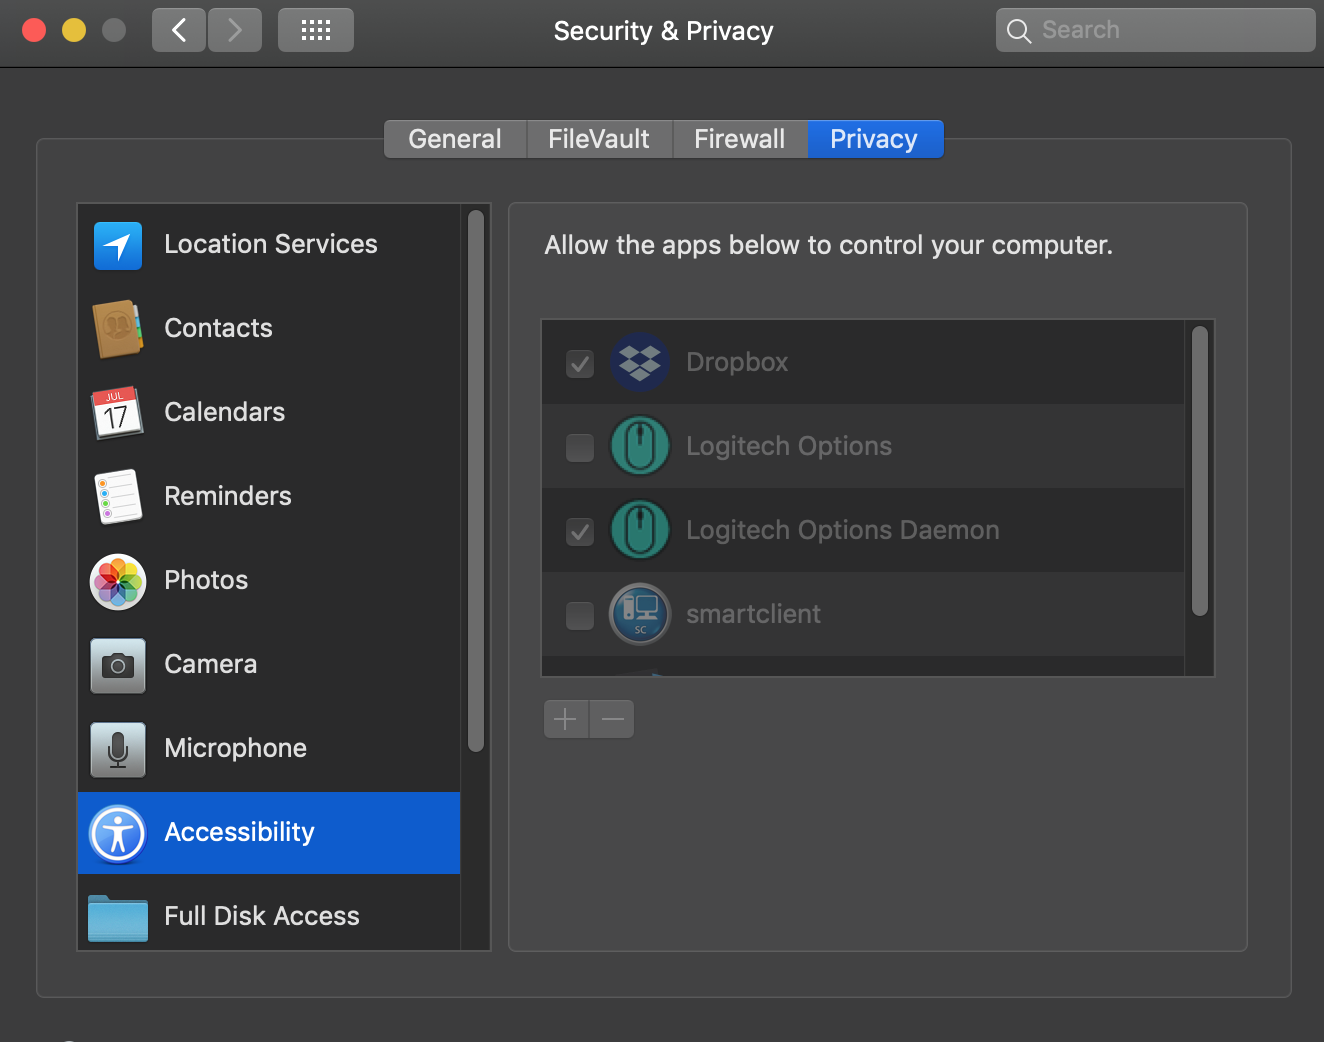Click the "Logitech Options Daemon" app name
The width and height of the screenshot is (1324, 1042).
[x=843, y=530]
